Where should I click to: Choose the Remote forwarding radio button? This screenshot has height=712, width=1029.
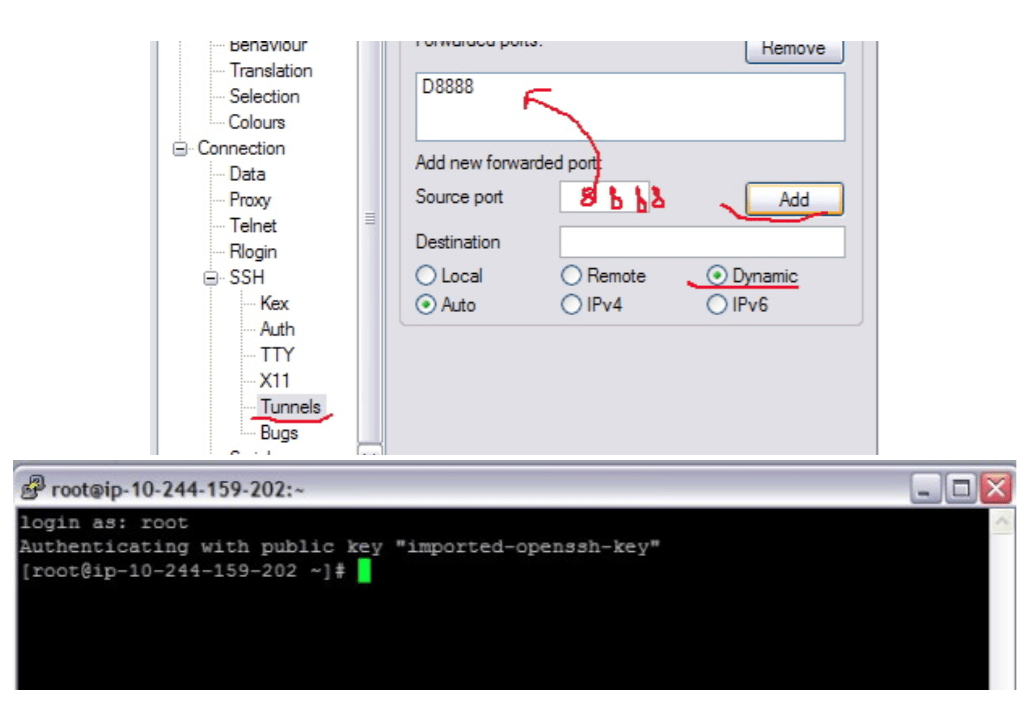pyautogui.click(x=571, y=276)
